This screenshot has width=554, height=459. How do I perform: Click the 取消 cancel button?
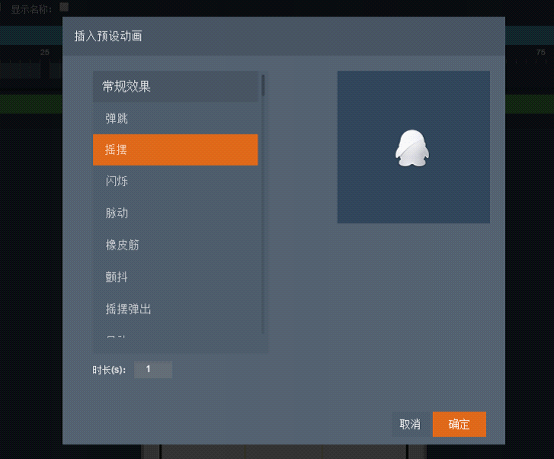click(410, 424)
